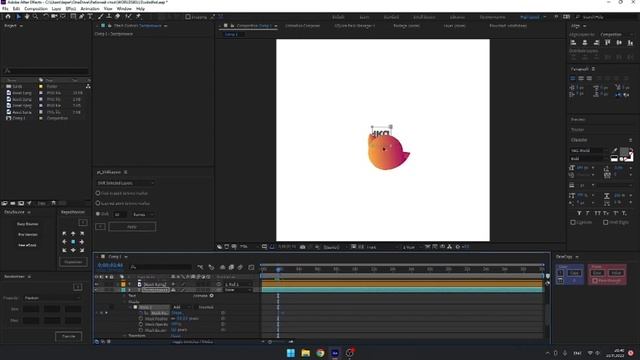Open the font style Bold dropdown
Viewport: 640px width, 360px height.
point(588,158)
